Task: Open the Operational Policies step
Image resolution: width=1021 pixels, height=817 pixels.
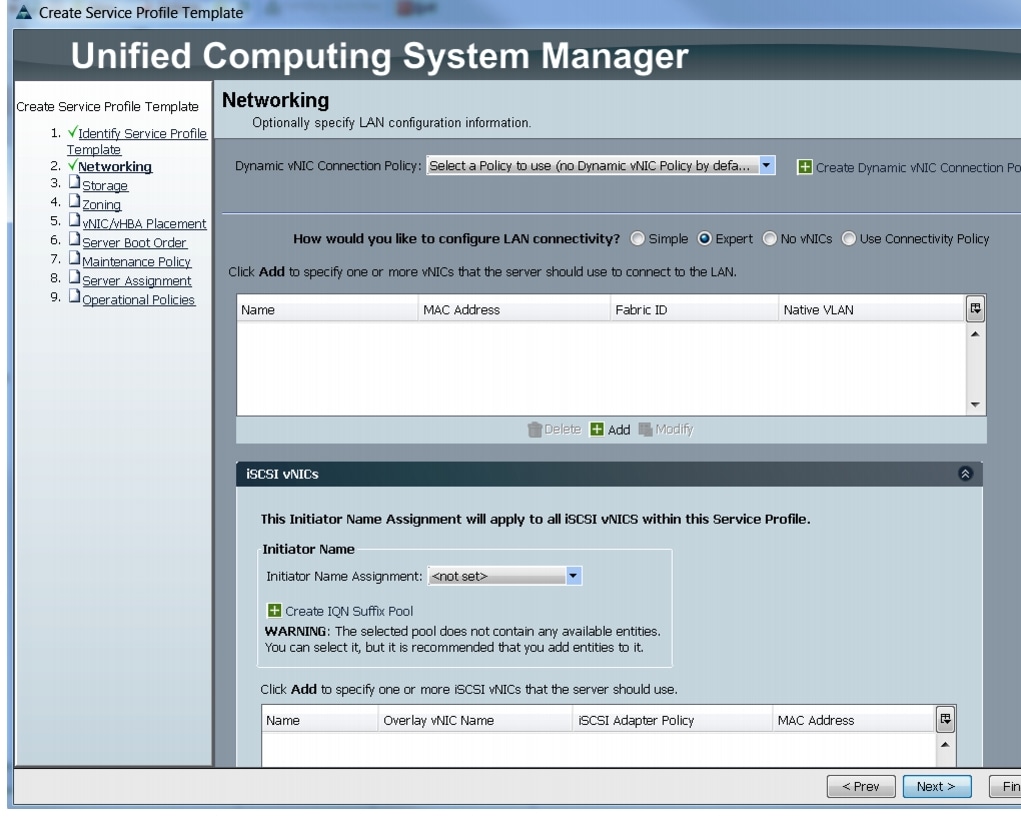Action: click(139, 299)
